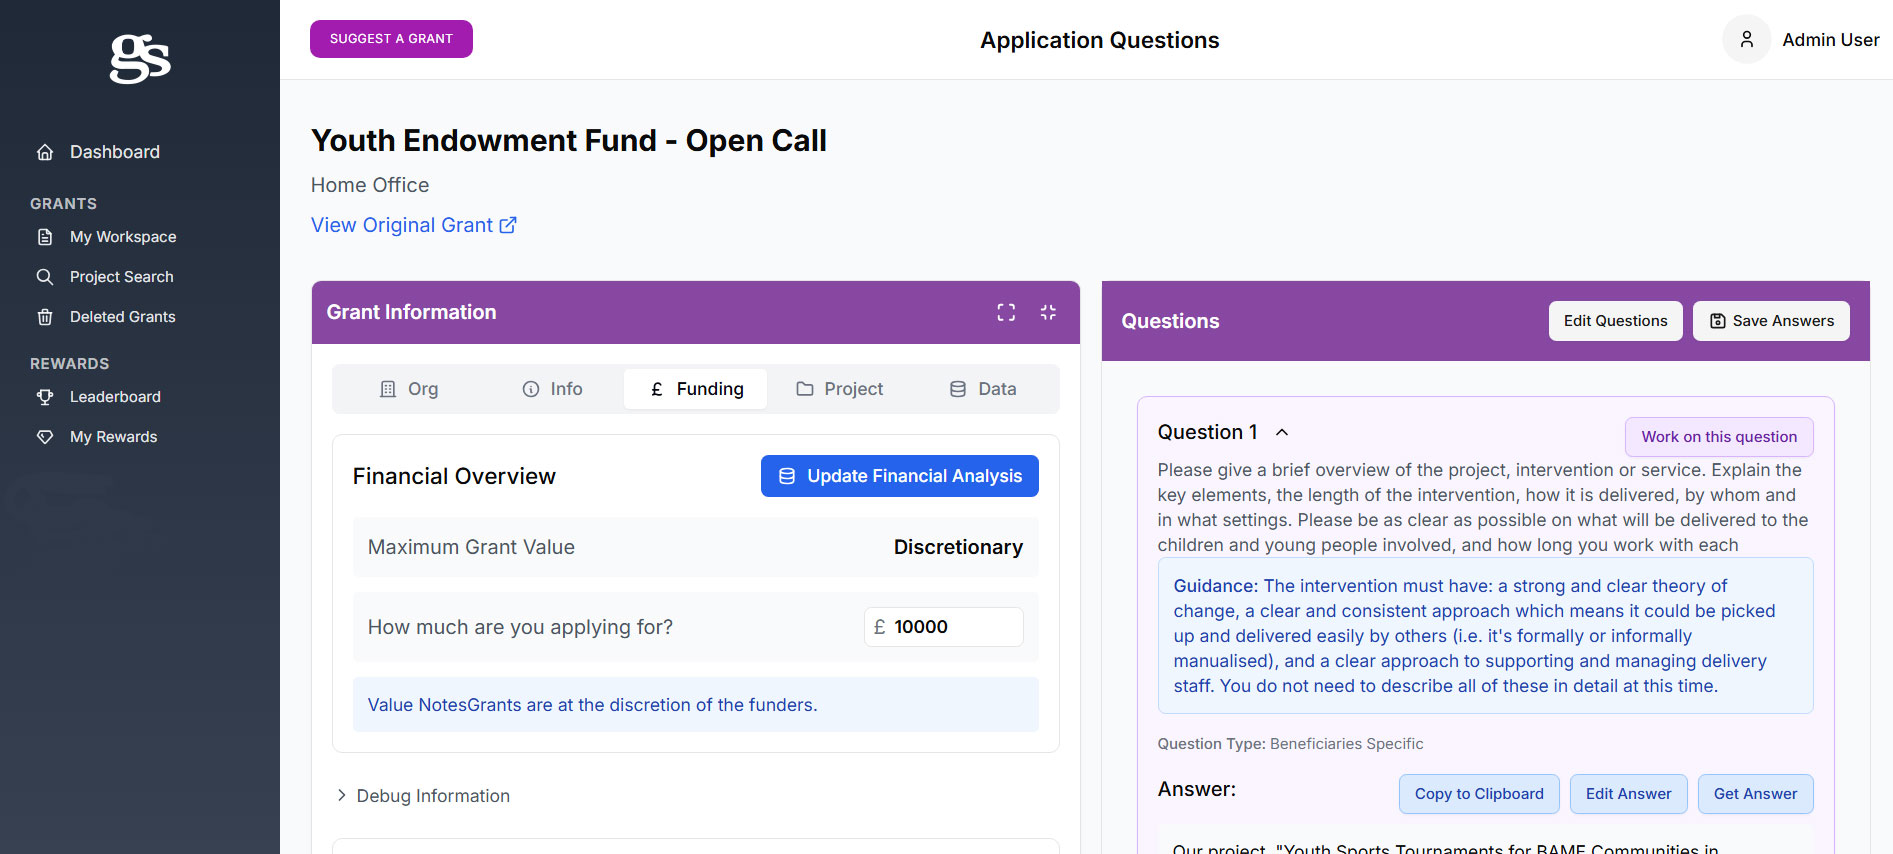
Task: Click the Edit Questions button
Action: point(1615,321)
